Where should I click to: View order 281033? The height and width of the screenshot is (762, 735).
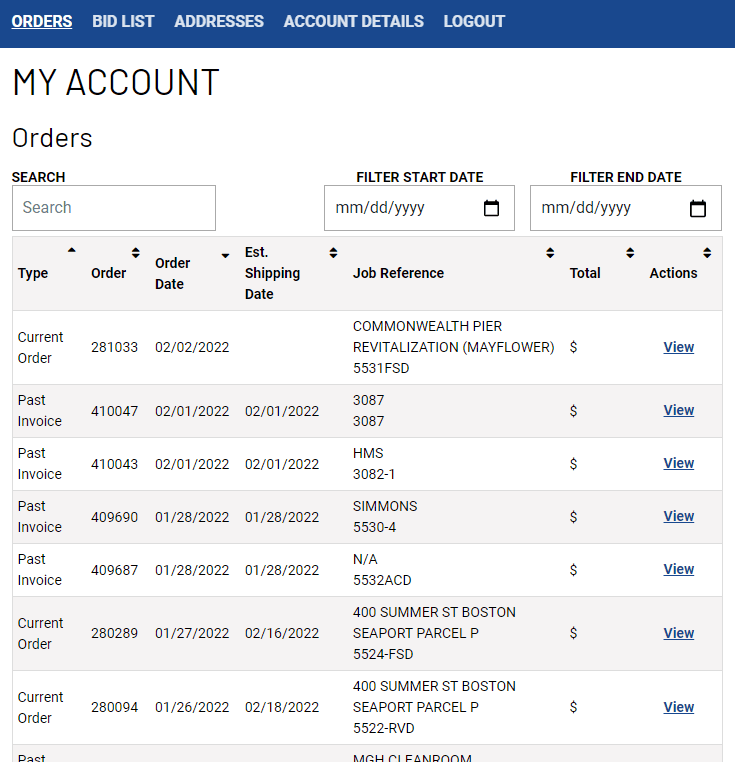pos(679,347)
